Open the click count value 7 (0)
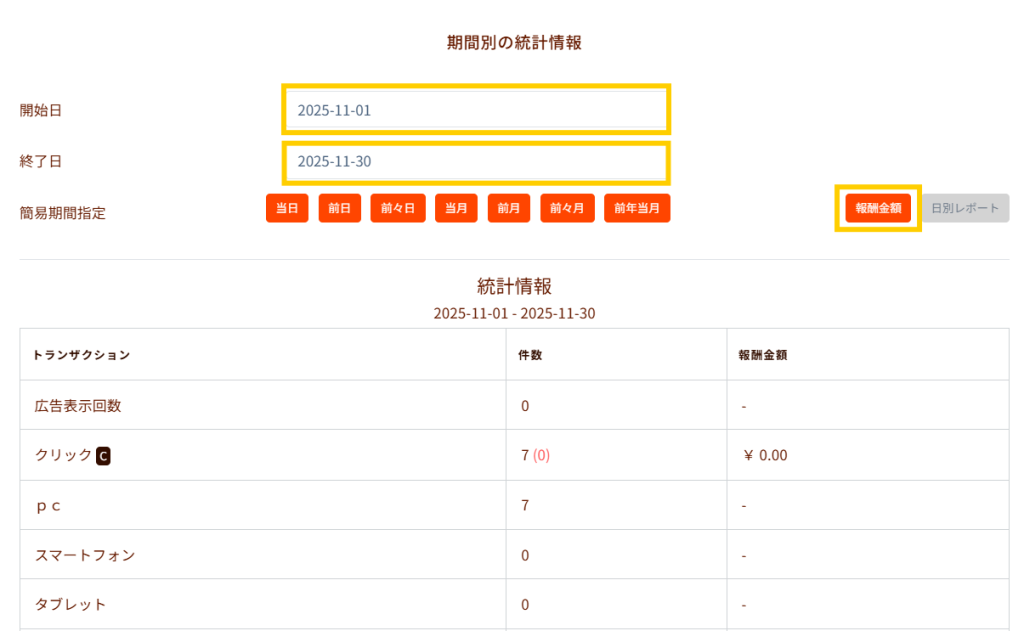 coord(535,456)
